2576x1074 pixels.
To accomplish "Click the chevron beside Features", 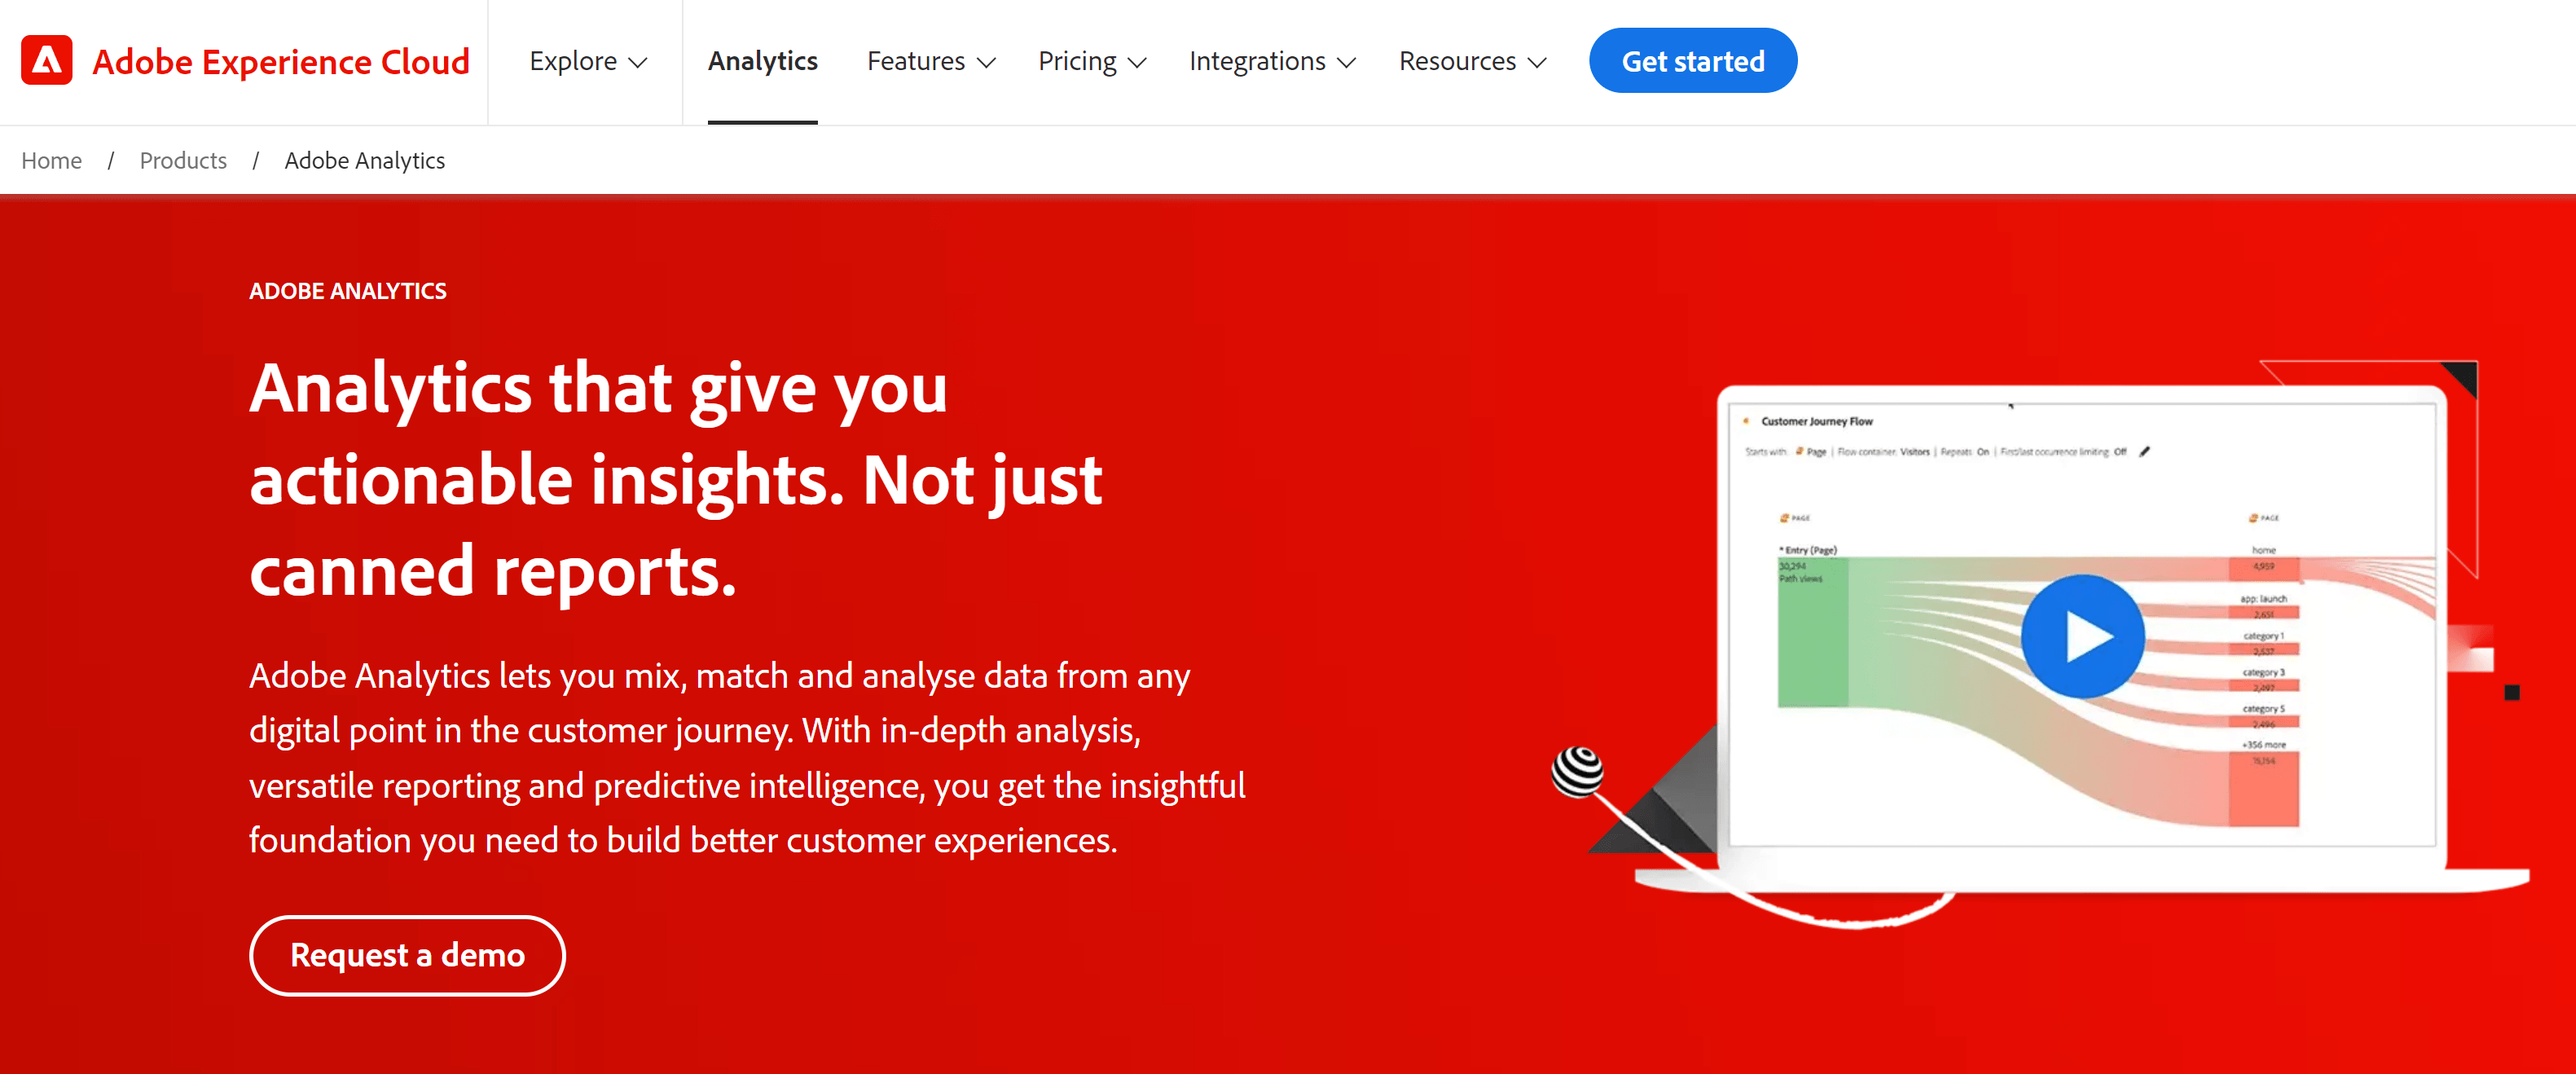I will [986, 63].
